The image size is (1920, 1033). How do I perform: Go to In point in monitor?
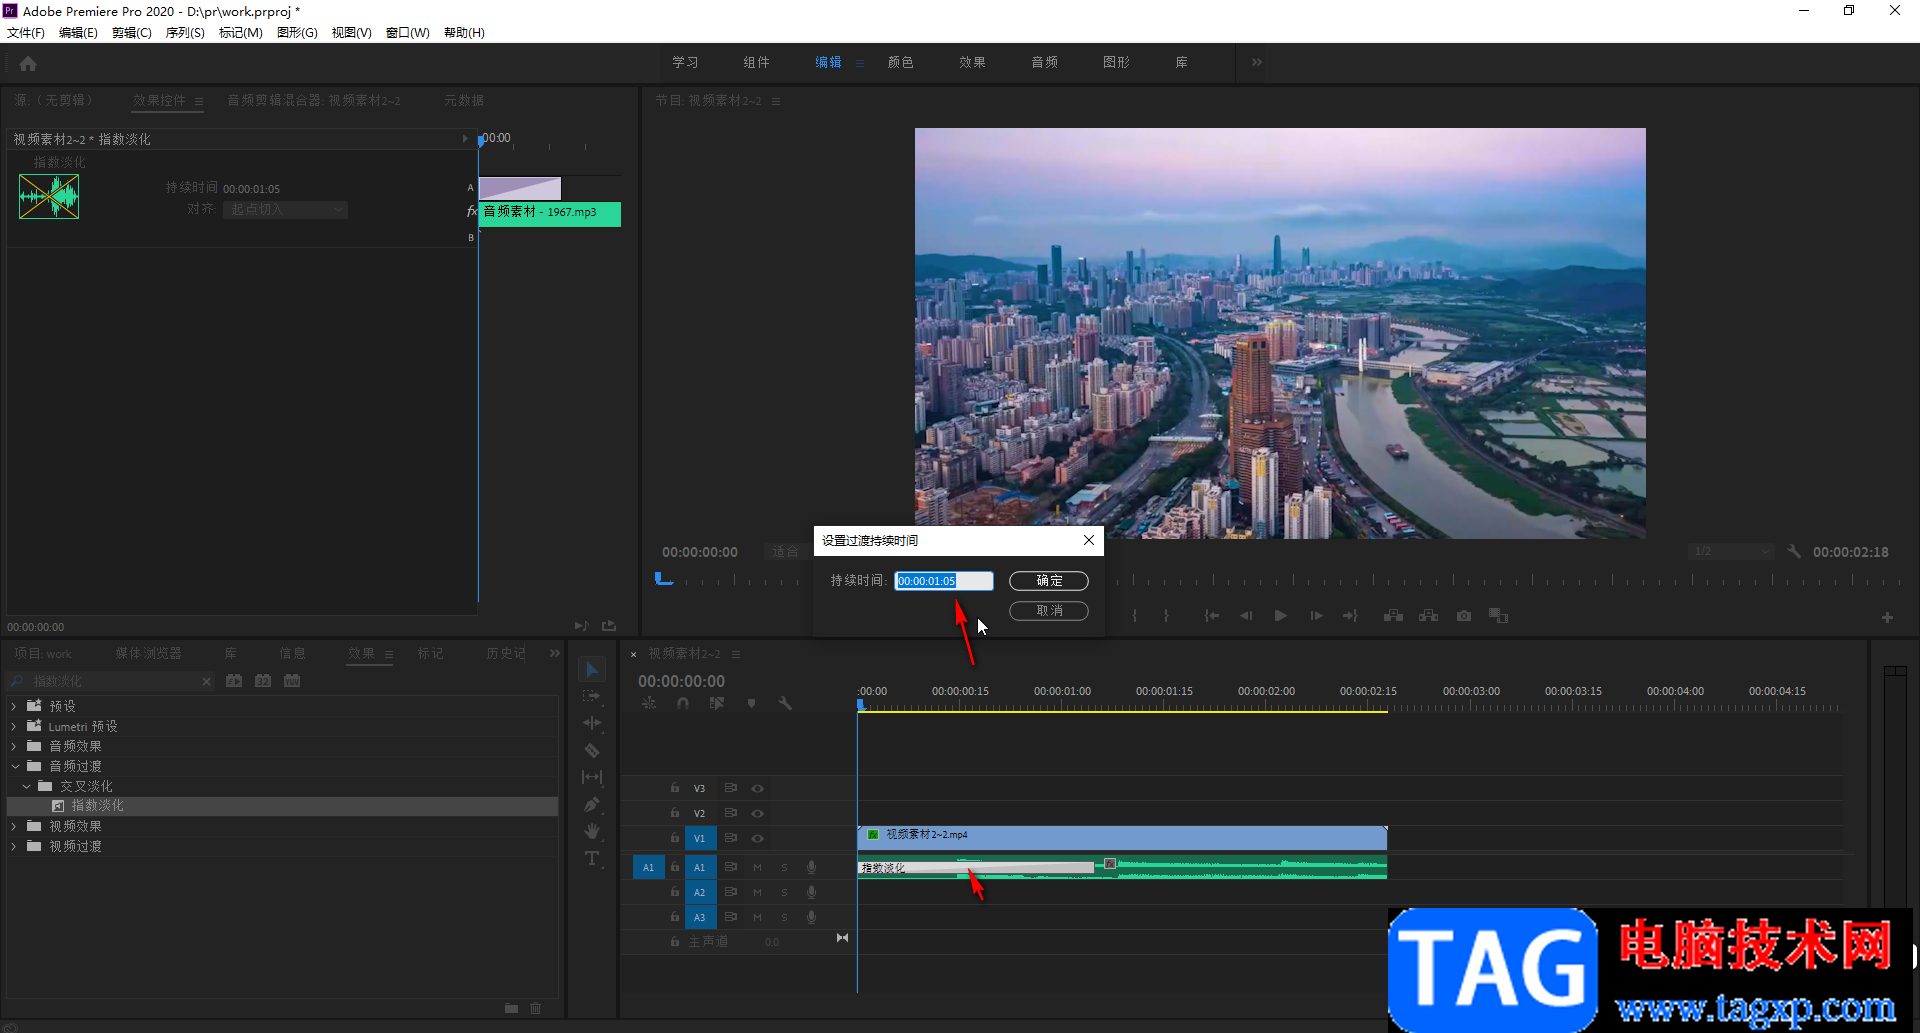click(1212, 616)
